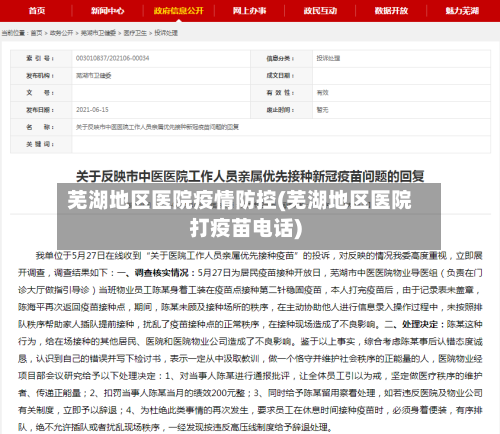
Task: Open the 首页 navigation tab
Action: coord(37,11)
